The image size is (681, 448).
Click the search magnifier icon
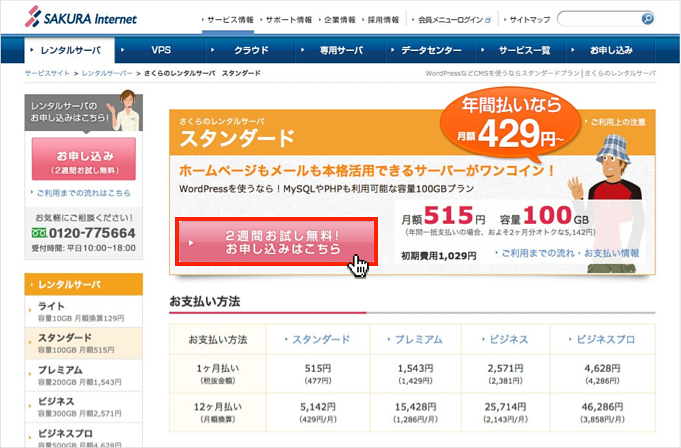point(647,19)
